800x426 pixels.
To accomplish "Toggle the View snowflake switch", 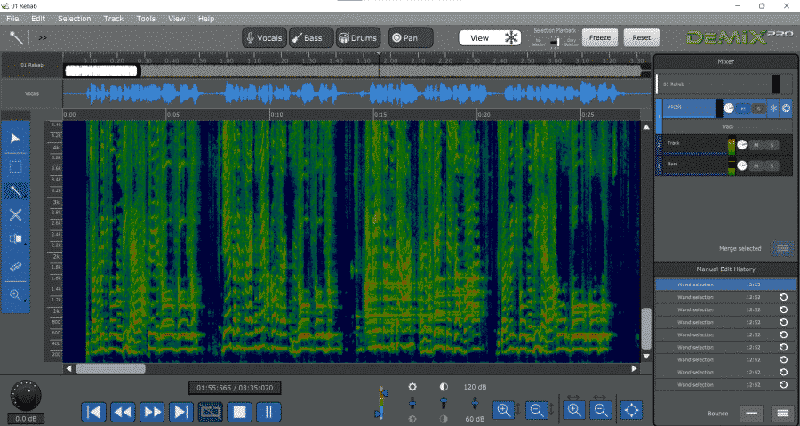I will [510, 37].
